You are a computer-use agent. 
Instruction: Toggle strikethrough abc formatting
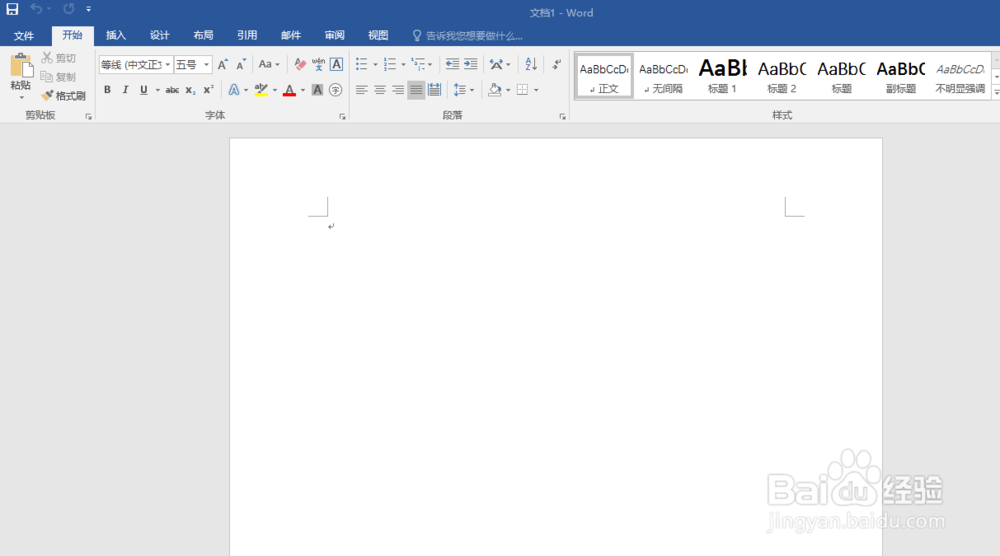pos(172,90)
